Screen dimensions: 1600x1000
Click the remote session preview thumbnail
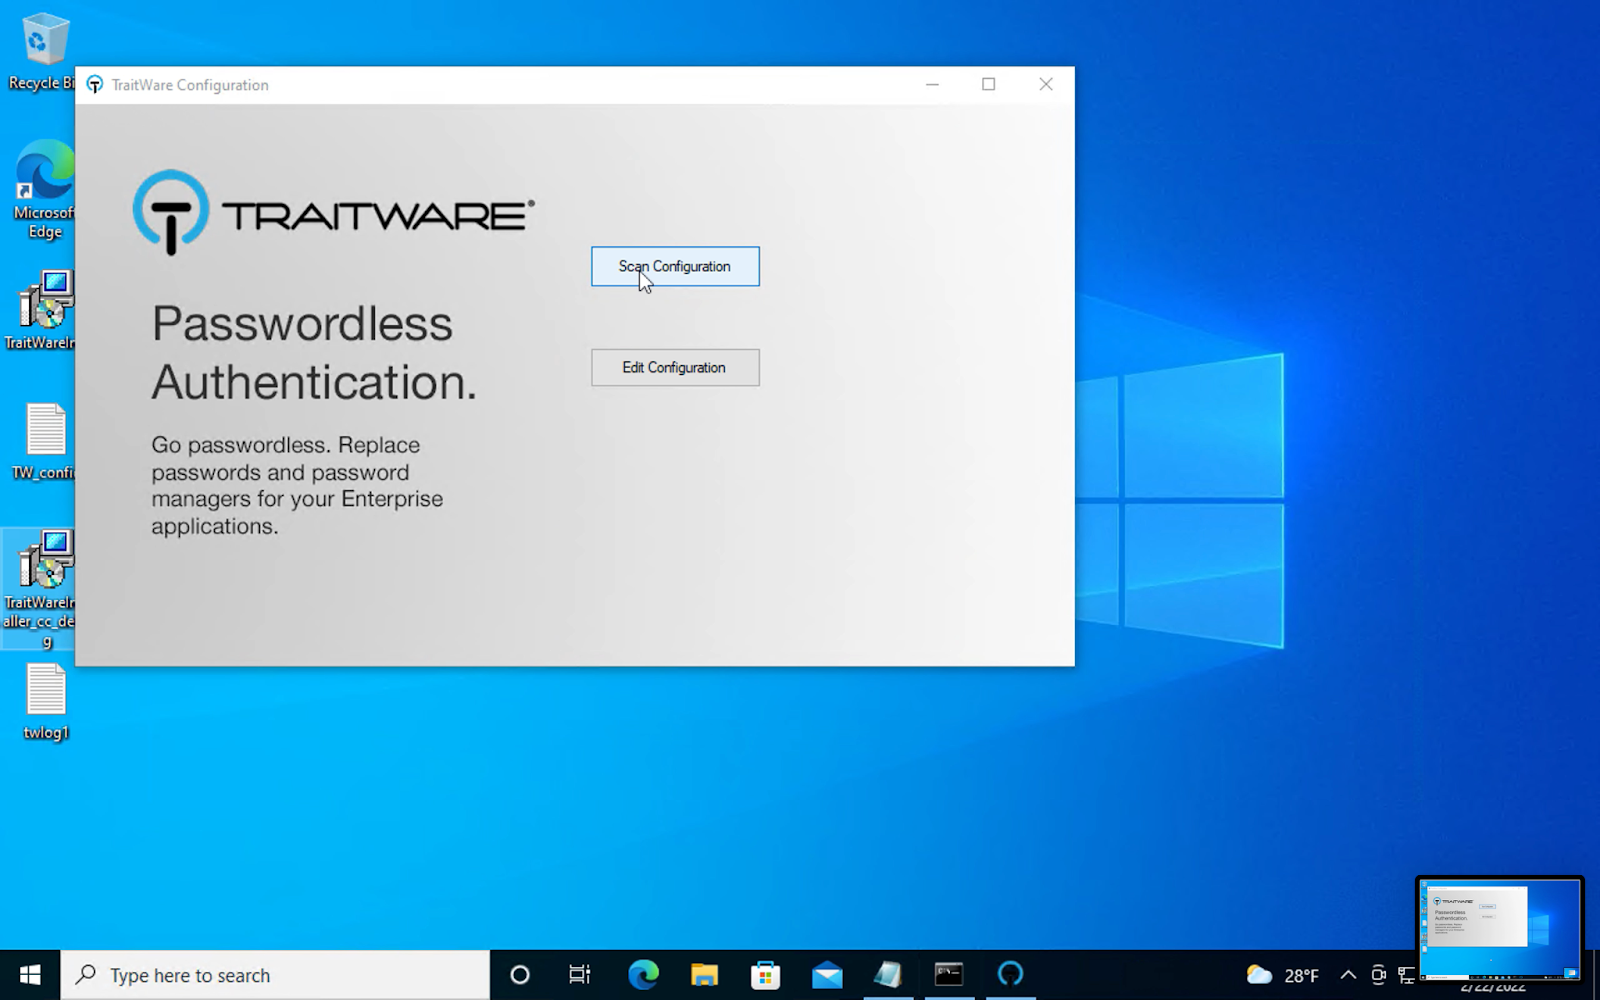(1499, 930)
